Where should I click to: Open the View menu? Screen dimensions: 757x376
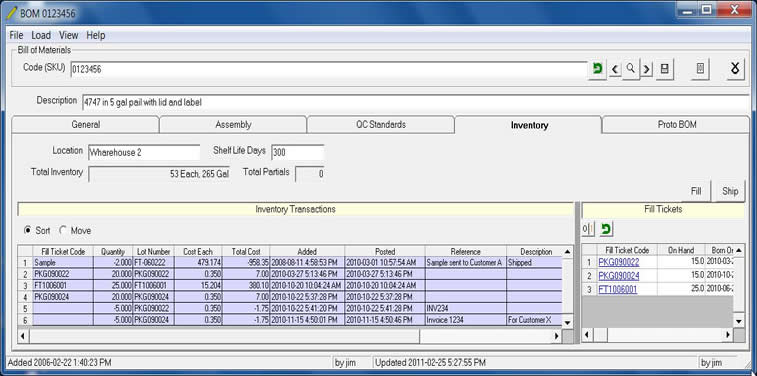click(x=69, y=35)
